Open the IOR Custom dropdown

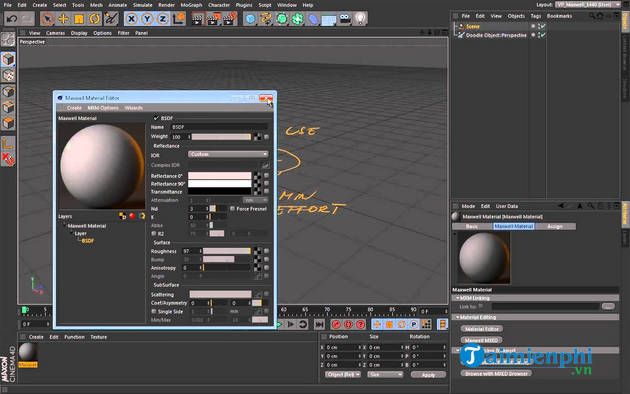tap(228, 154)
